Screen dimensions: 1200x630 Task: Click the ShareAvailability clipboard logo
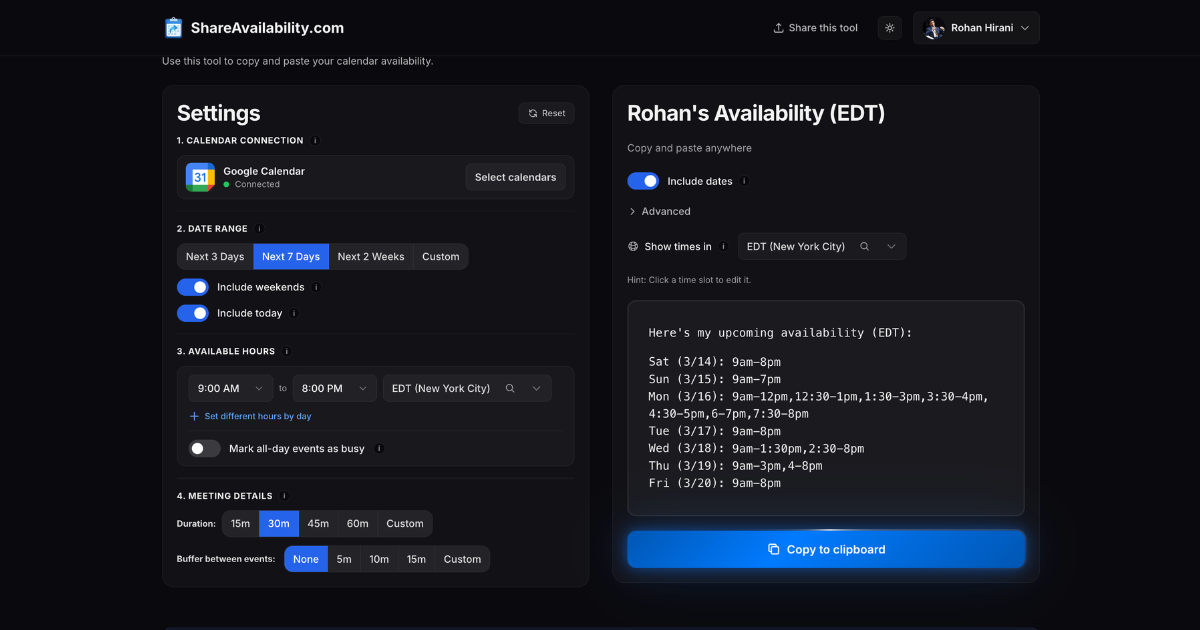point(172,27)
